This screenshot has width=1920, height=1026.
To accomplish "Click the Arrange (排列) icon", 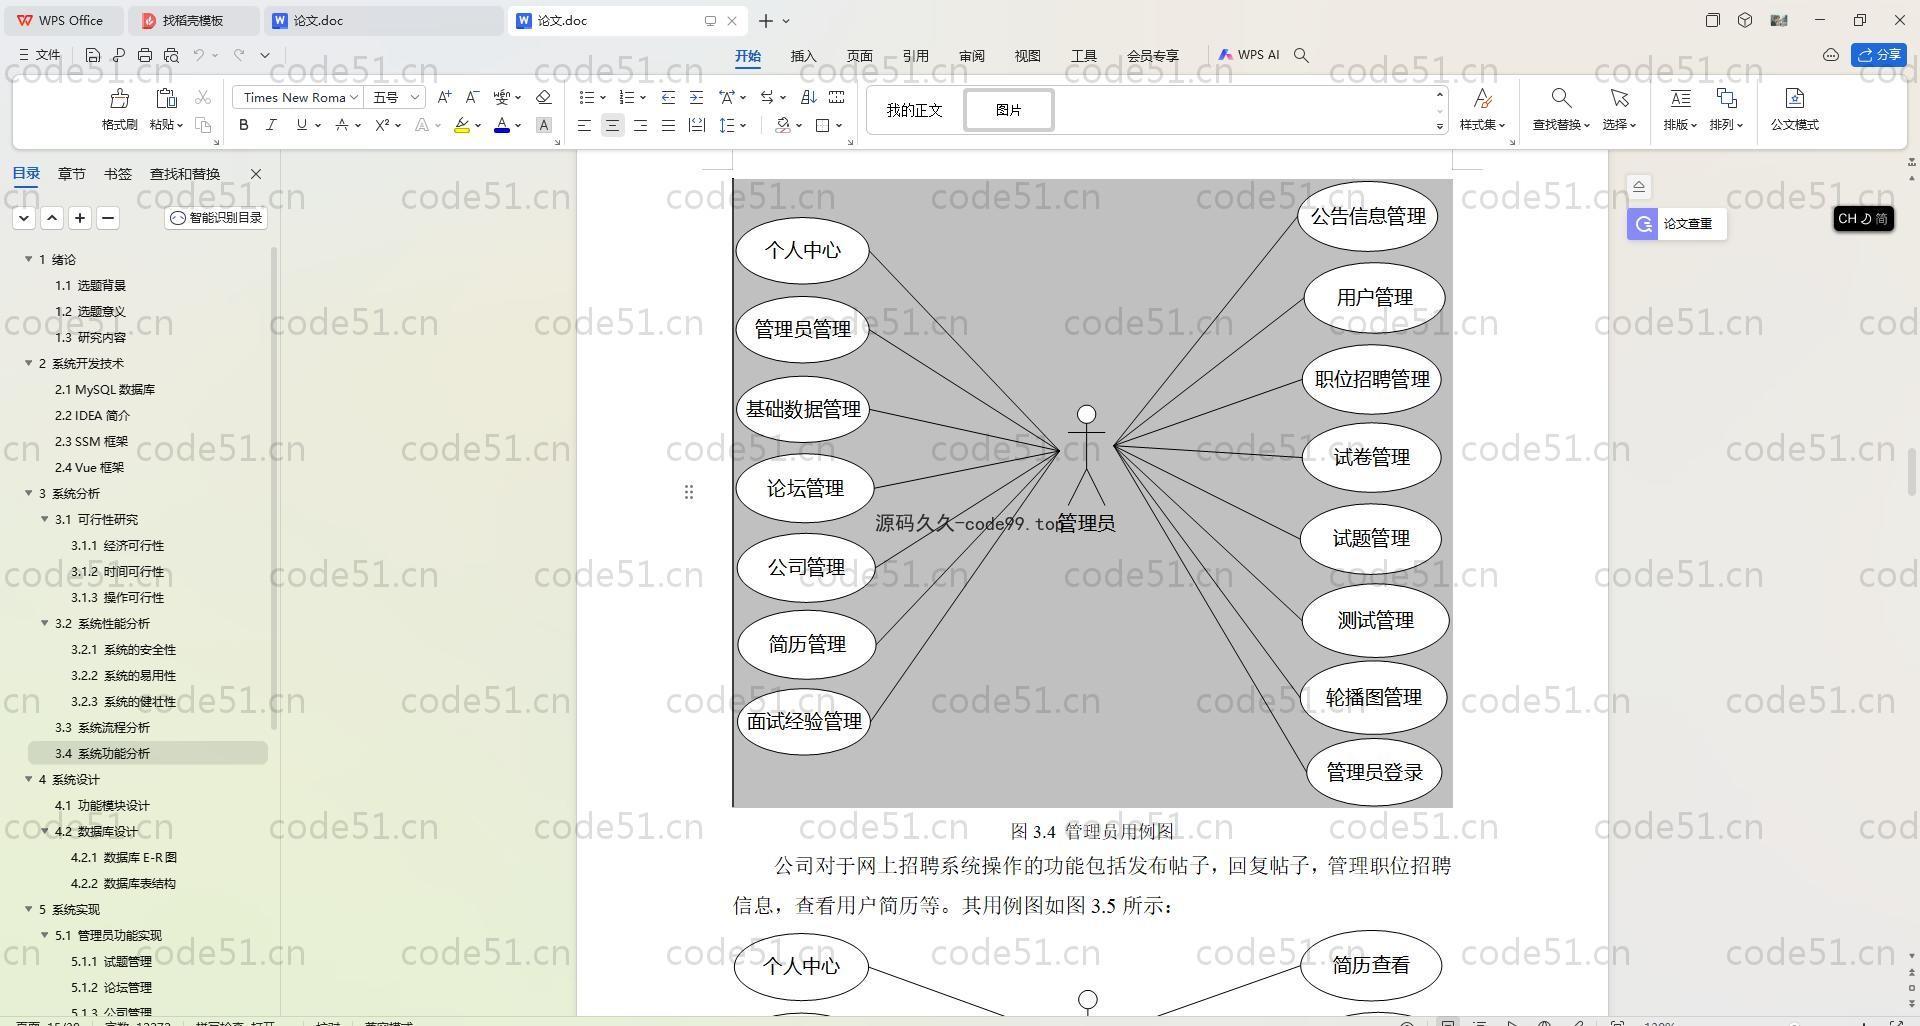I will [x=1726, y=98].
